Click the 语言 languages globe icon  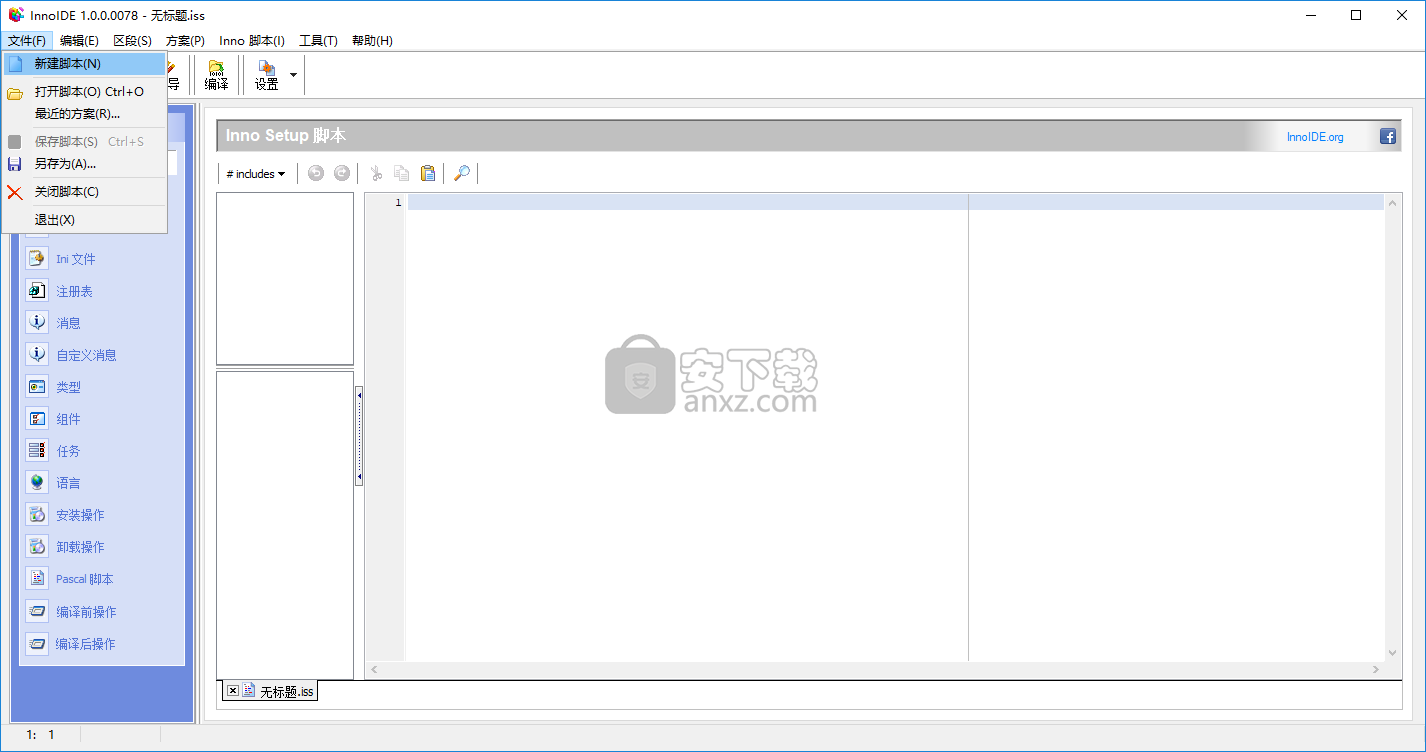coord(37,482)
